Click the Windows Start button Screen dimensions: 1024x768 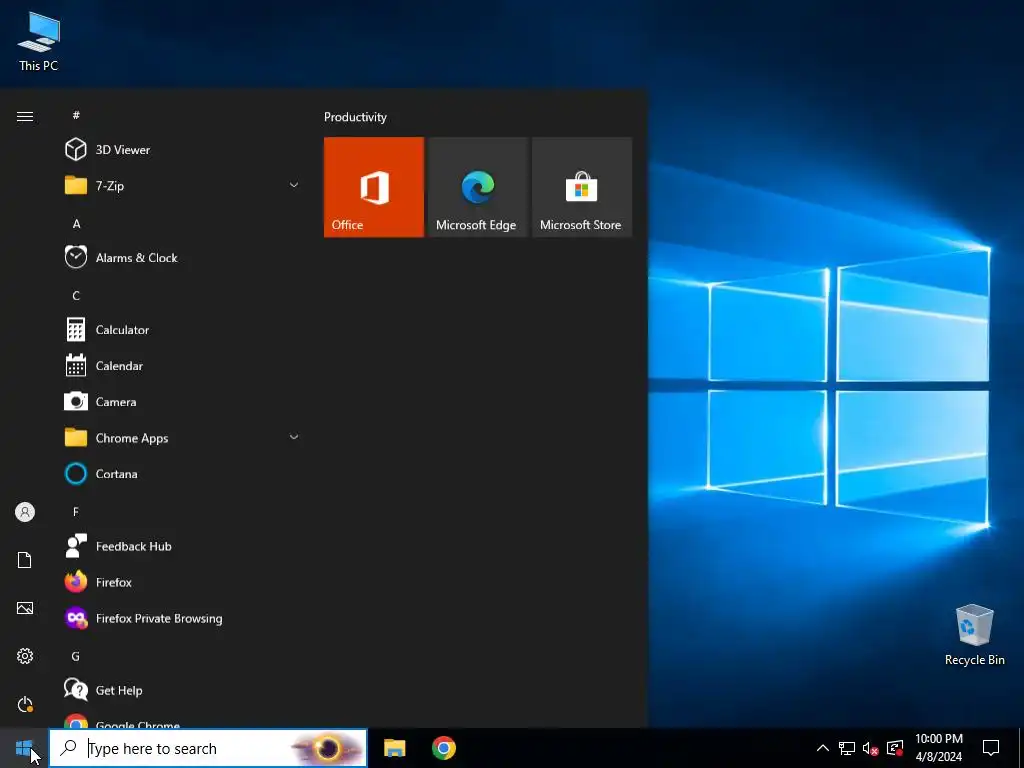24,748
